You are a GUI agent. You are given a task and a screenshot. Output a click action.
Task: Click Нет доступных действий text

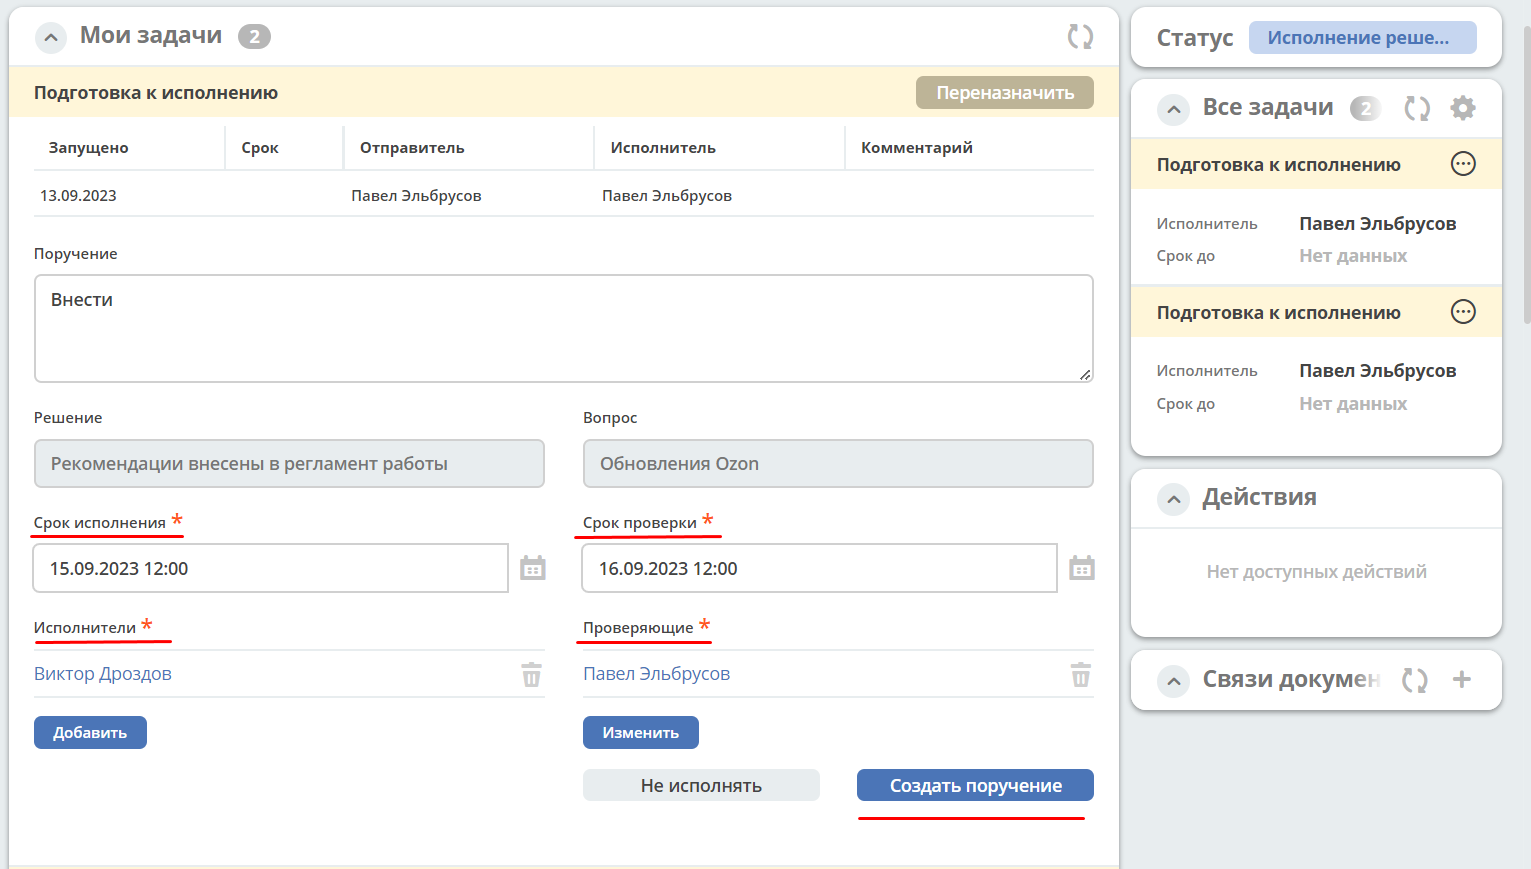point(1316,571)
